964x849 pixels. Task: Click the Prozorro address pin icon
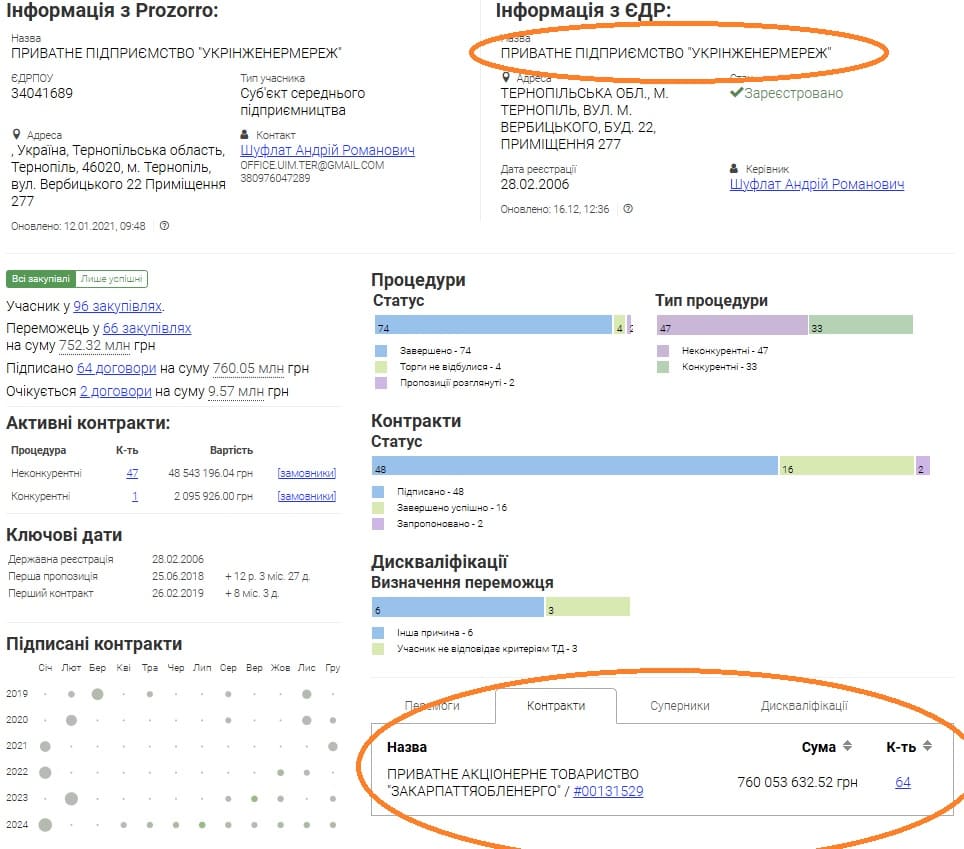(x=16, y=135)
